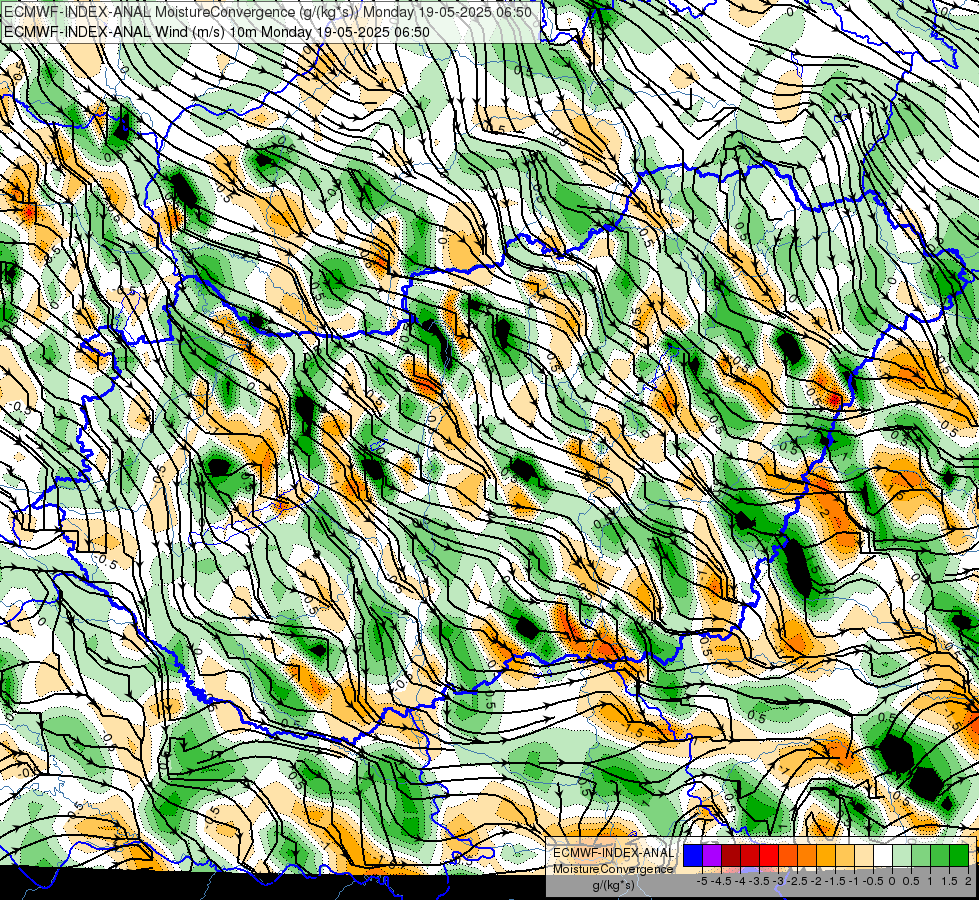The width and height of the screenshot is (979, 900).
Task: Click 'MoistureConvergence' label in the legend box
Action: tap(614, 870)
